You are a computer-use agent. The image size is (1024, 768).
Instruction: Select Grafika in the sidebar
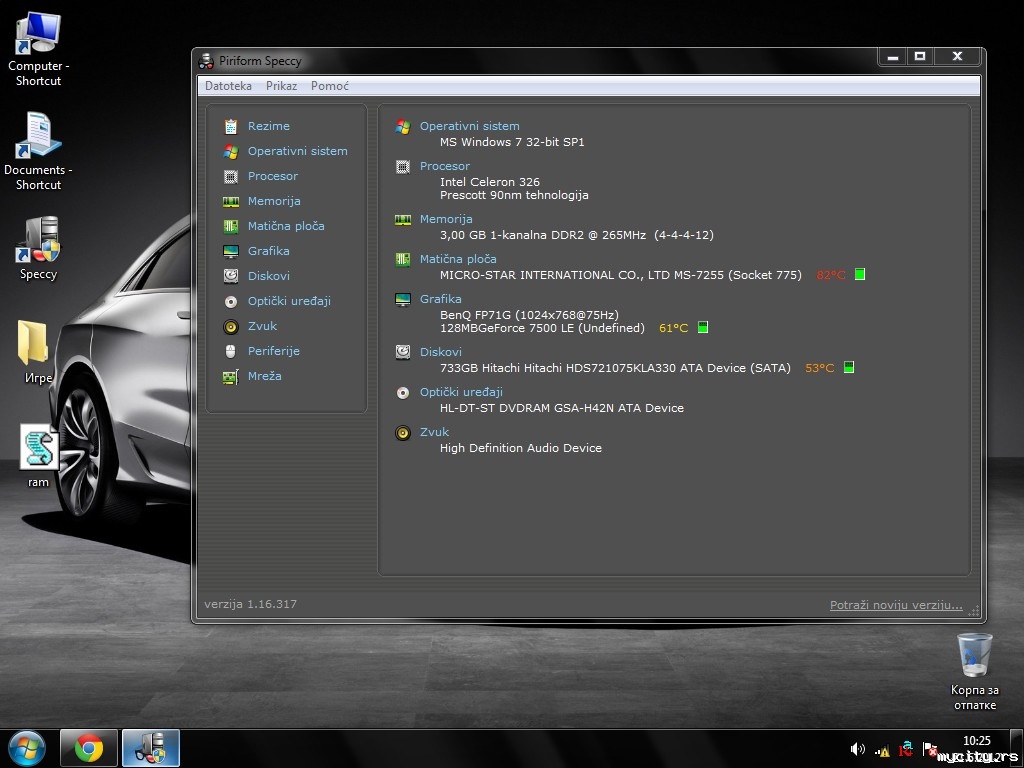pyautogui.click(x=268, y=251)
